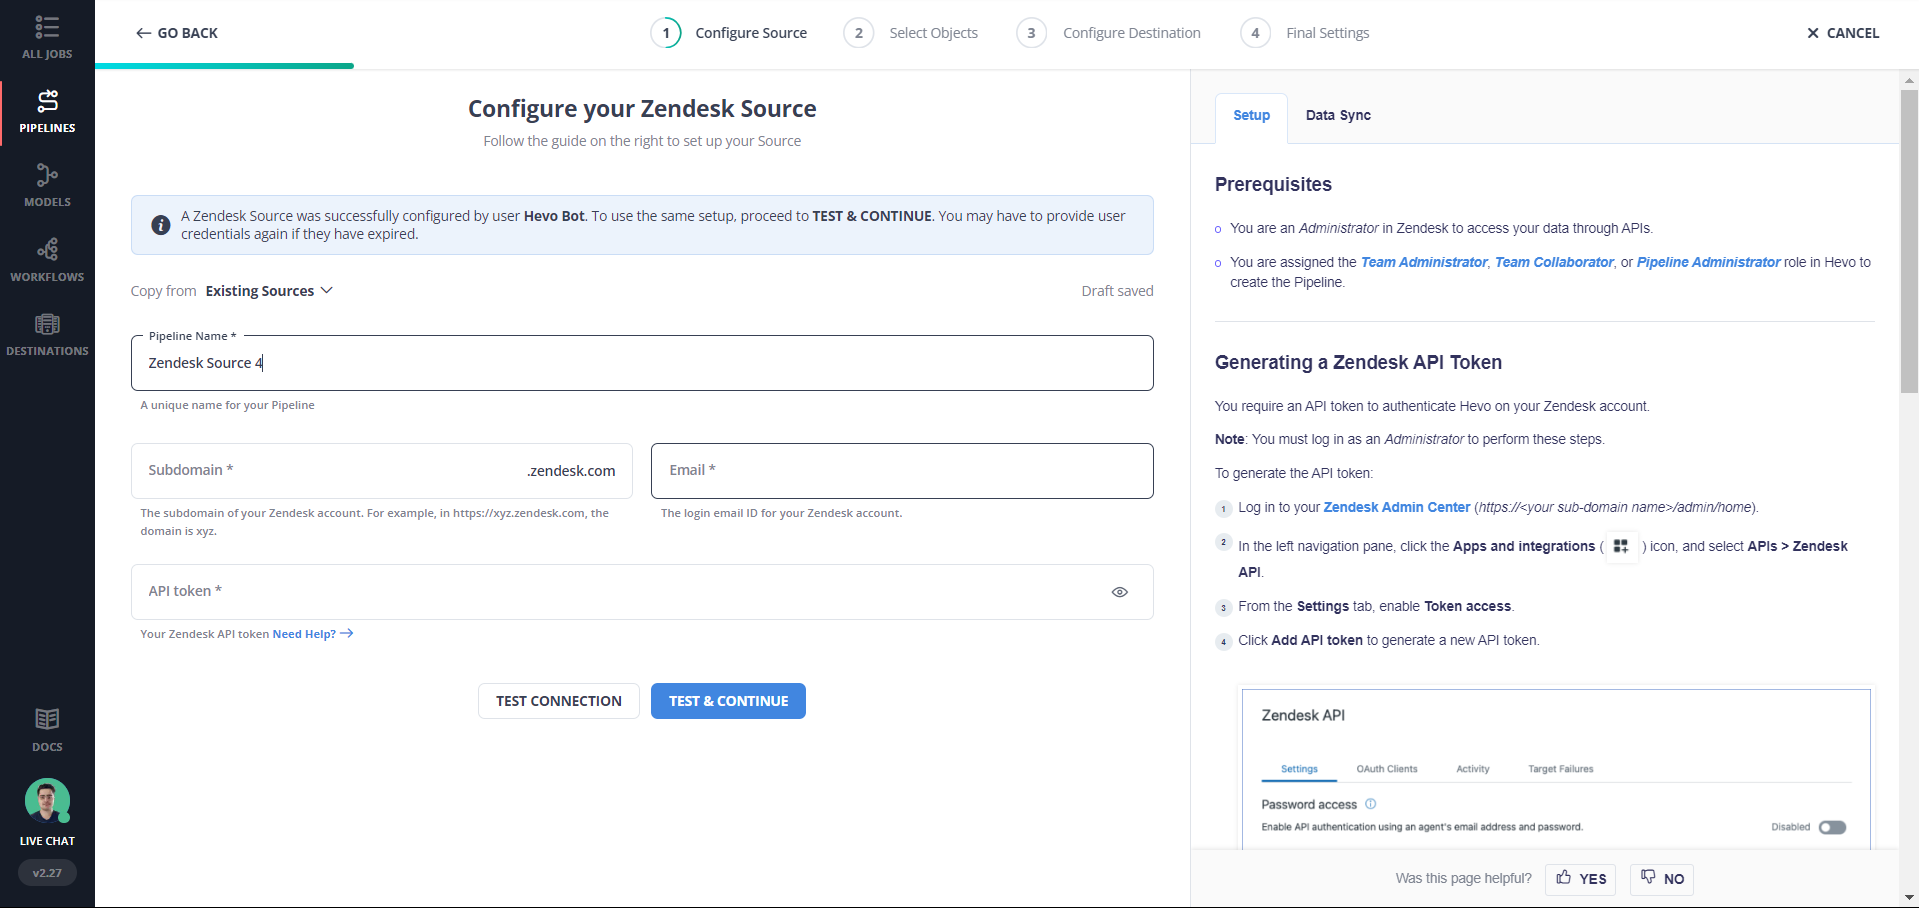This screenshot has height=908, width=1919.
Task: Click No, page was not helpful
Action: point(1662,879)
